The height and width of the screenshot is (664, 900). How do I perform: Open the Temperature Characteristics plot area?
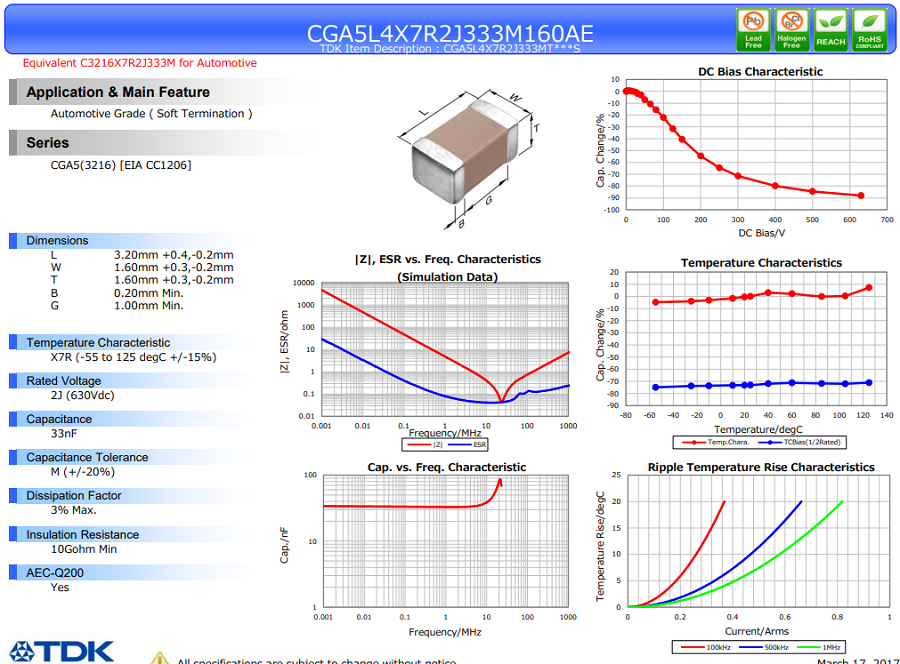click(x=757, y=339)
